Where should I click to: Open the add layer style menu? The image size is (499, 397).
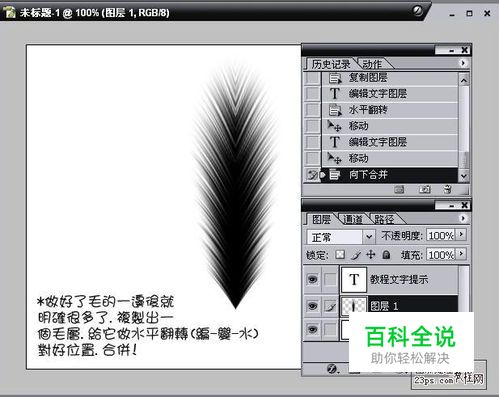point(332,369)
